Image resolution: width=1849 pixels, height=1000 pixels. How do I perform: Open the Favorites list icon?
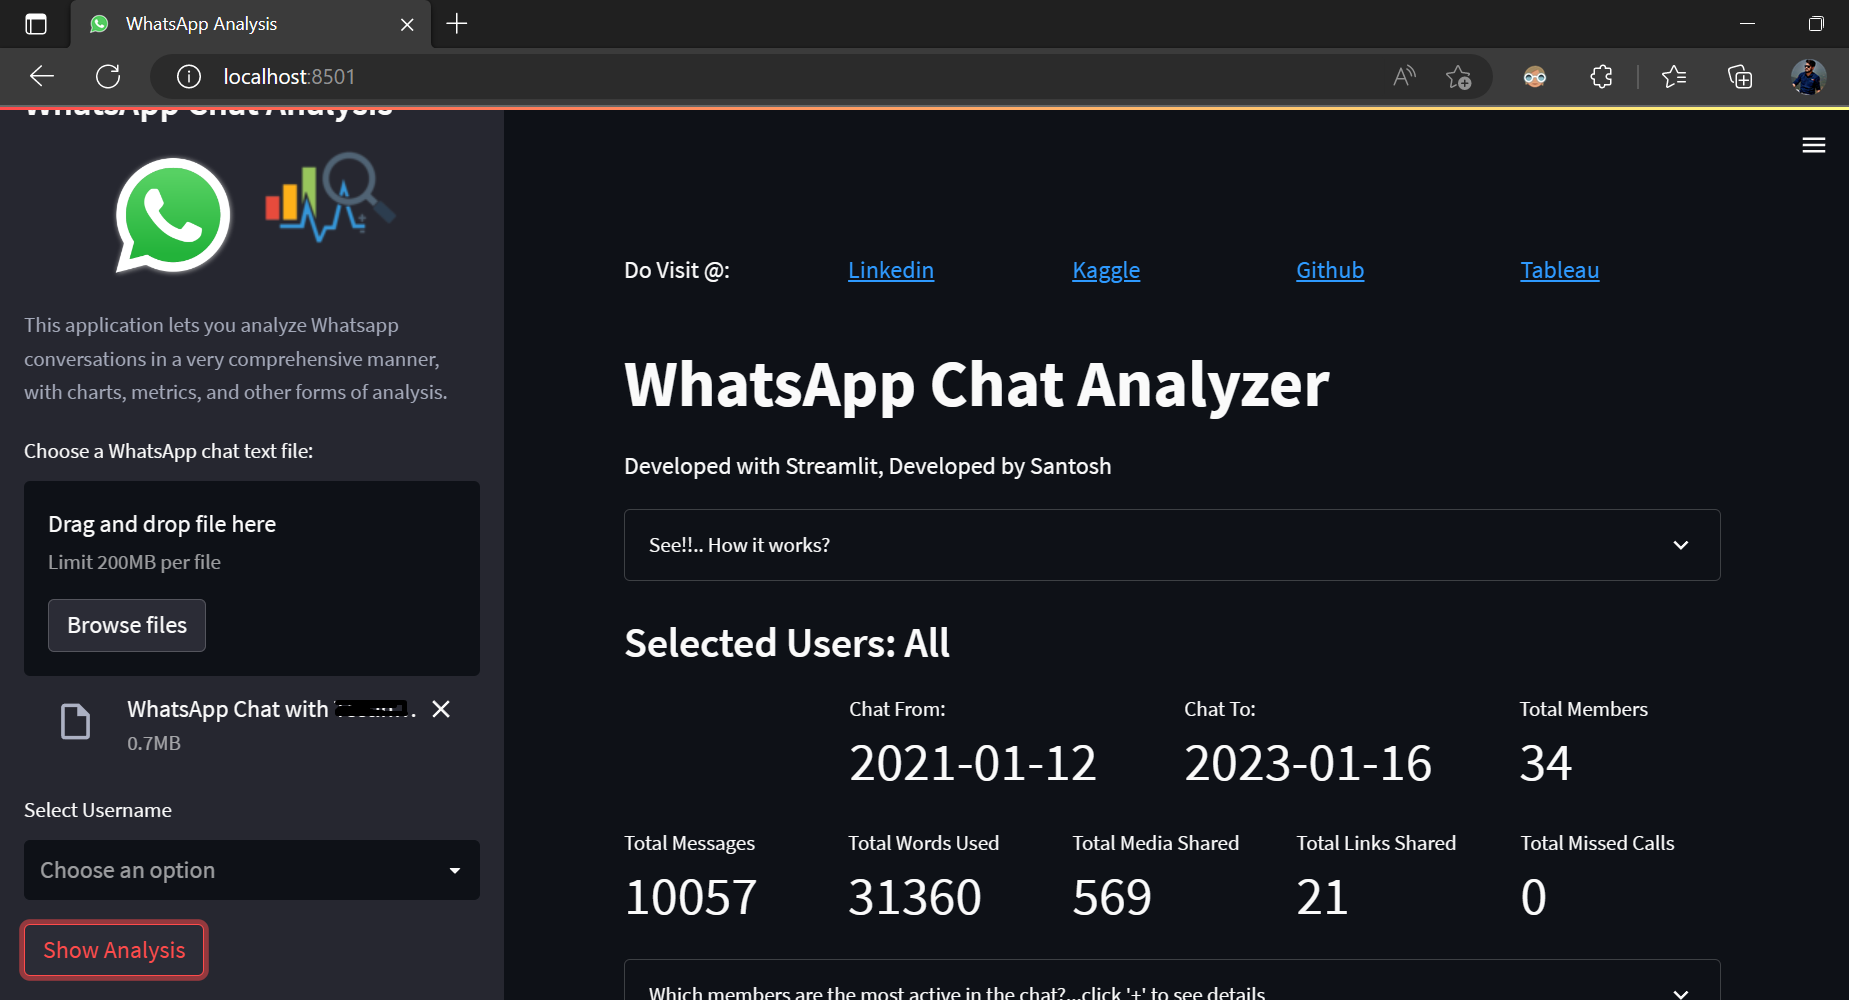point(1674,76)
